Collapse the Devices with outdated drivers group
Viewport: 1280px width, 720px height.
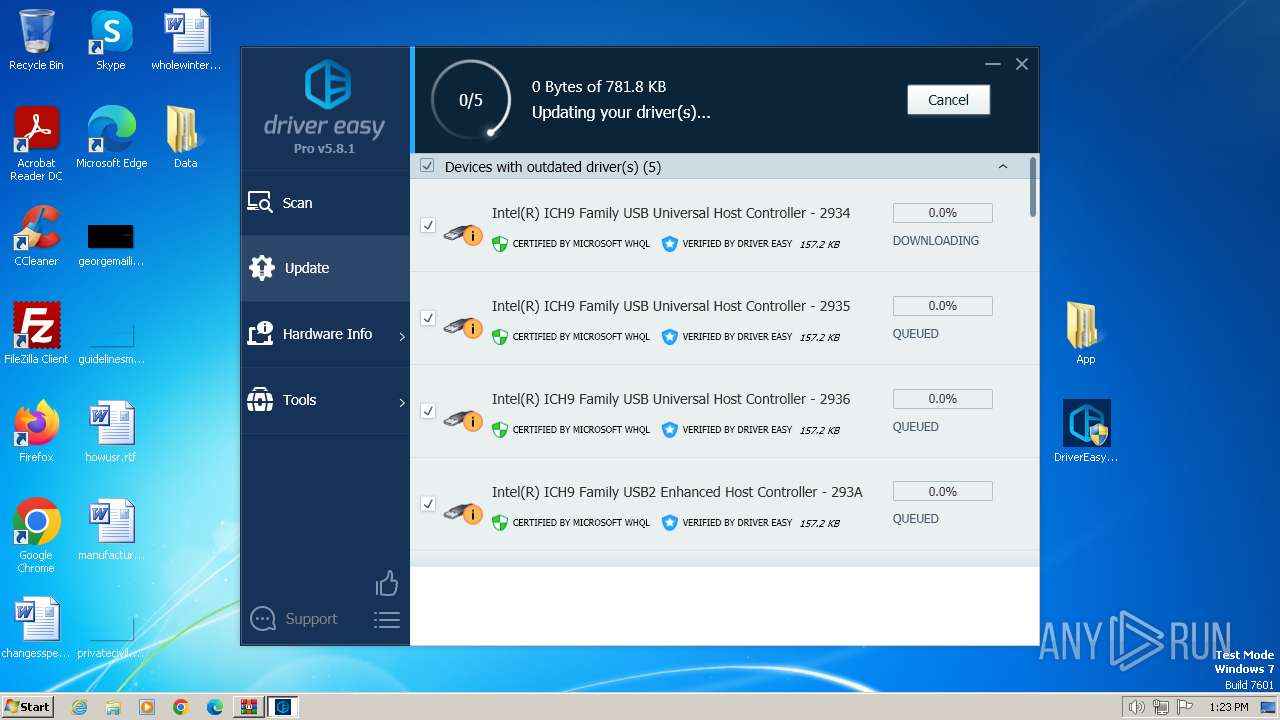click(x=1003, y=167)
